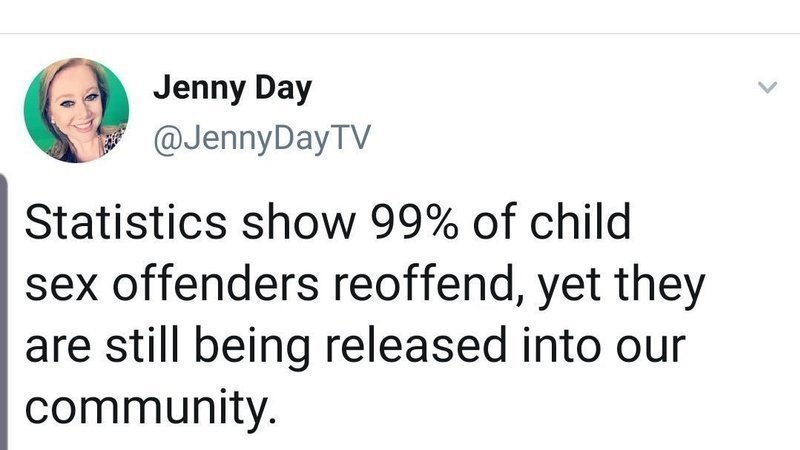
Task: Click the word 'Statistics' in the tweet
Action: (x=126, y=222)
